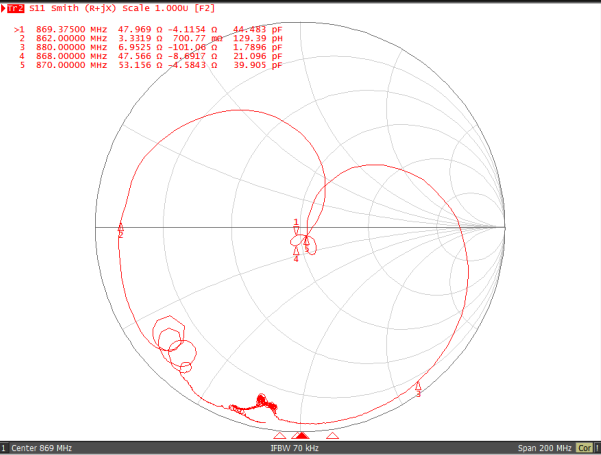Change the Smith (R+jX) format
601x455 pixels.
point(92,8)
